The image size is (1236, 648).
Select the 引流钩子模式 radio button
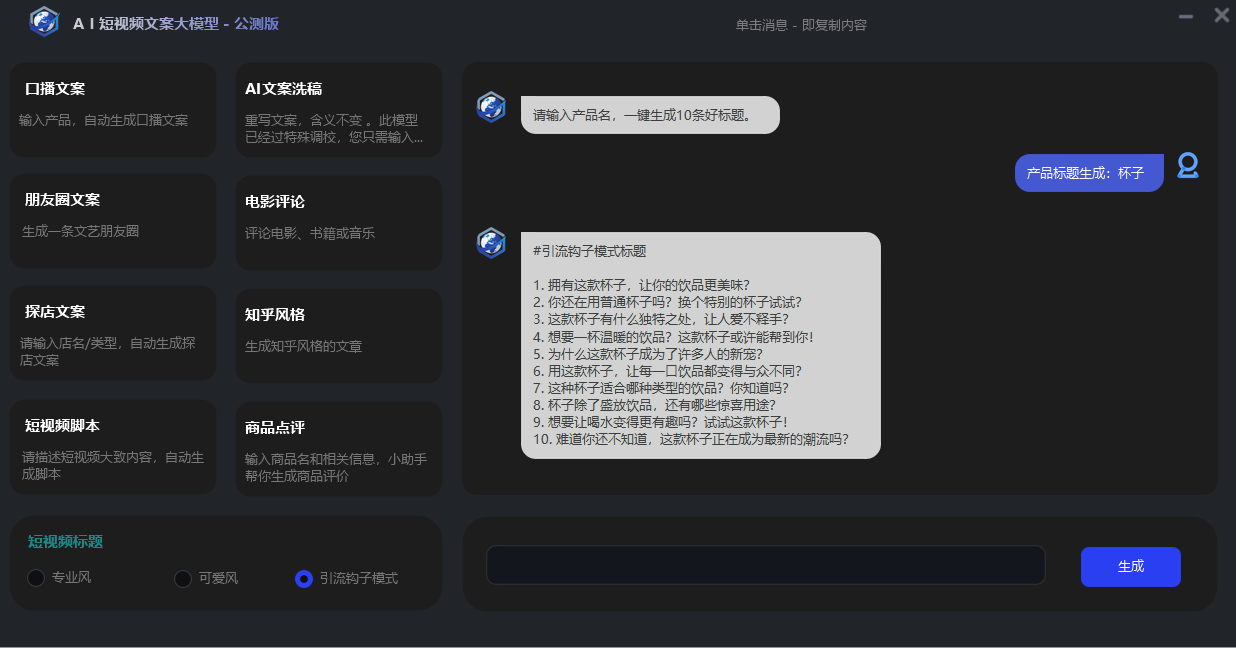[304, 578]
